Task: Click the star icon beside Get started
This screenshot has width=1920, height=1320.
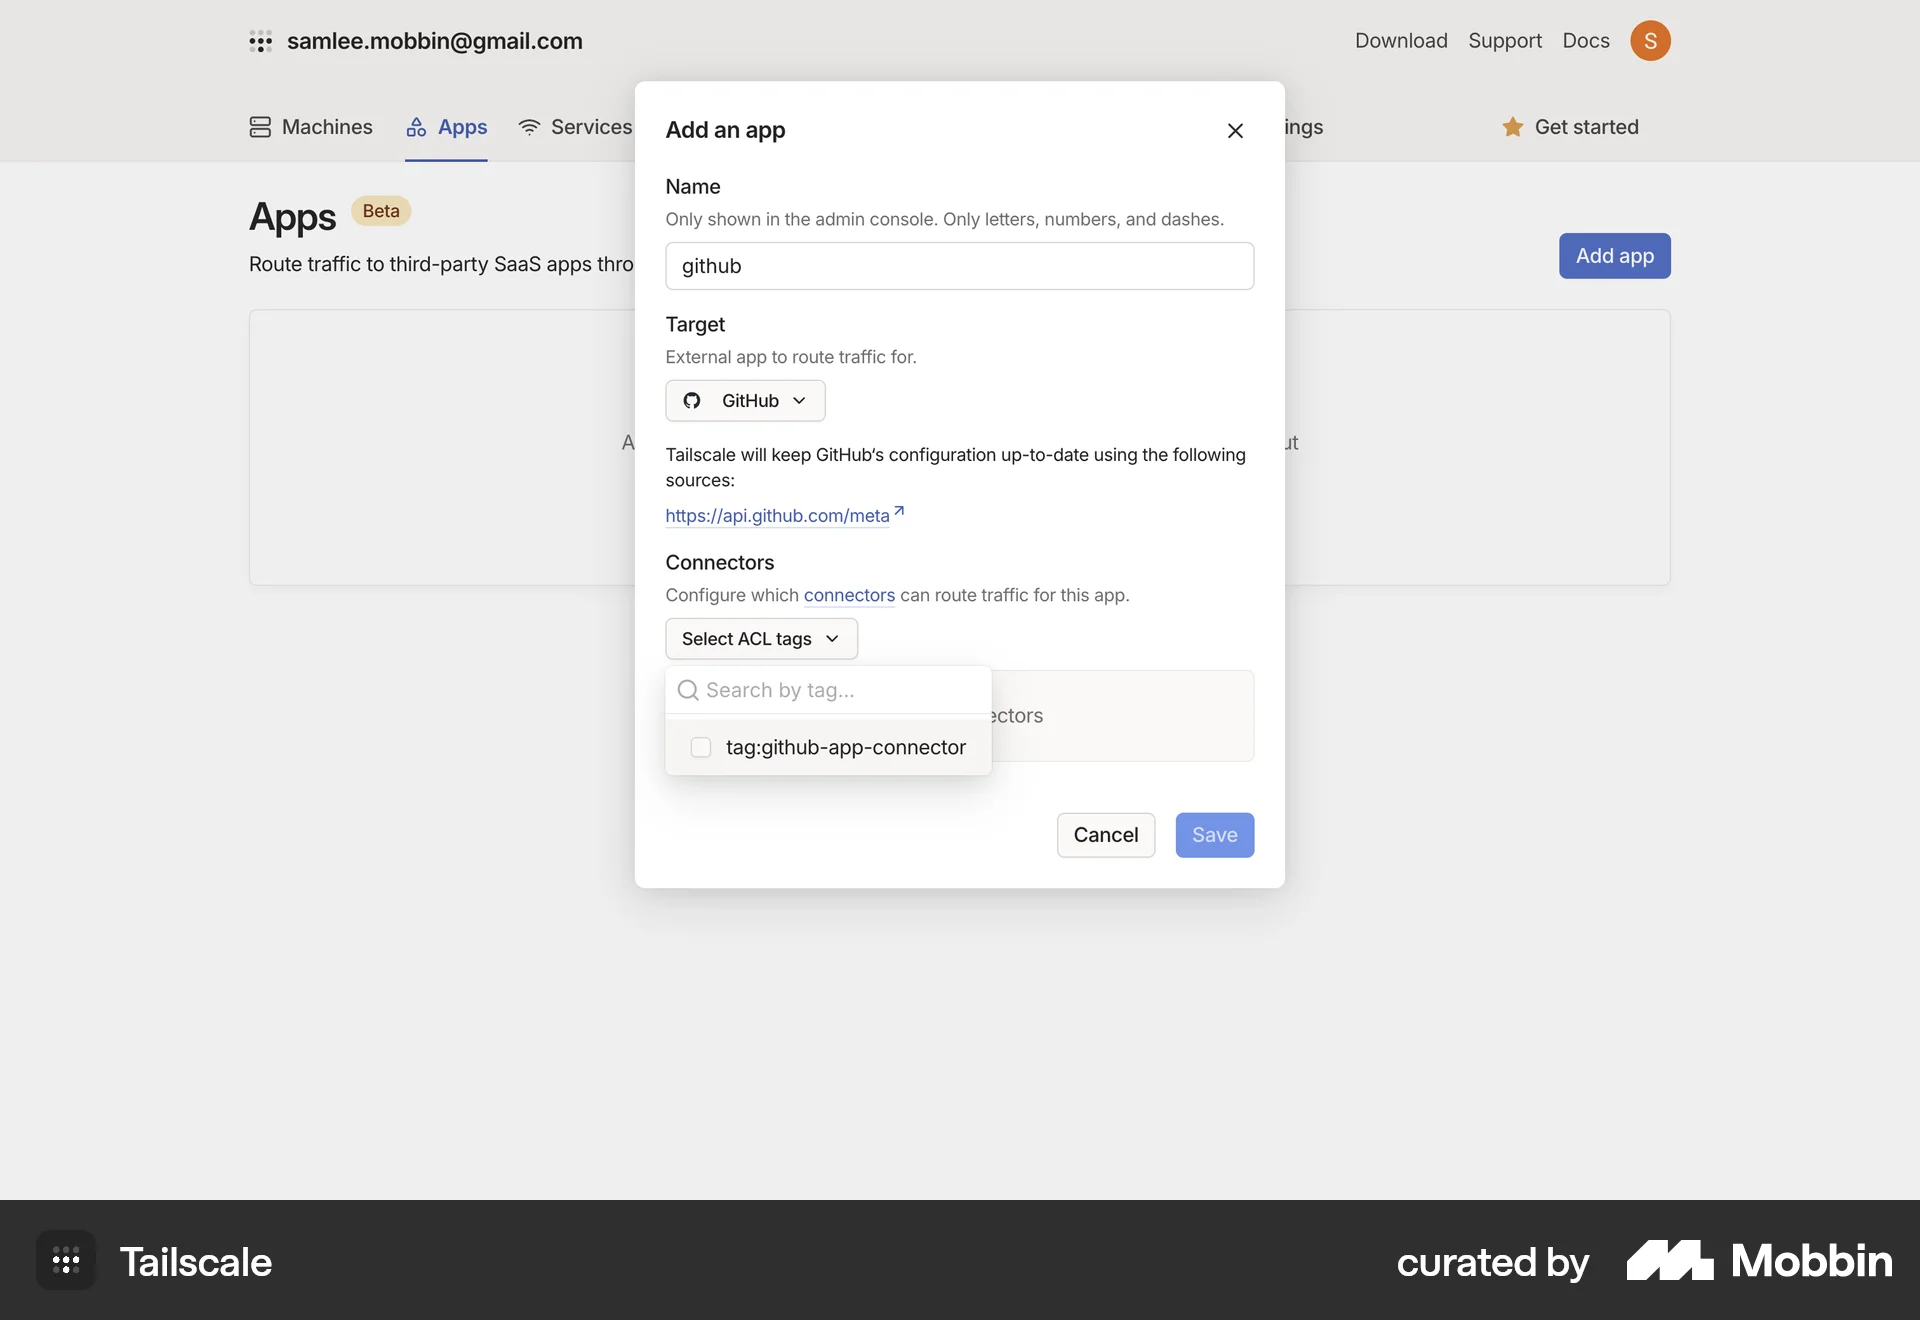Action: tap(1513, 127)
